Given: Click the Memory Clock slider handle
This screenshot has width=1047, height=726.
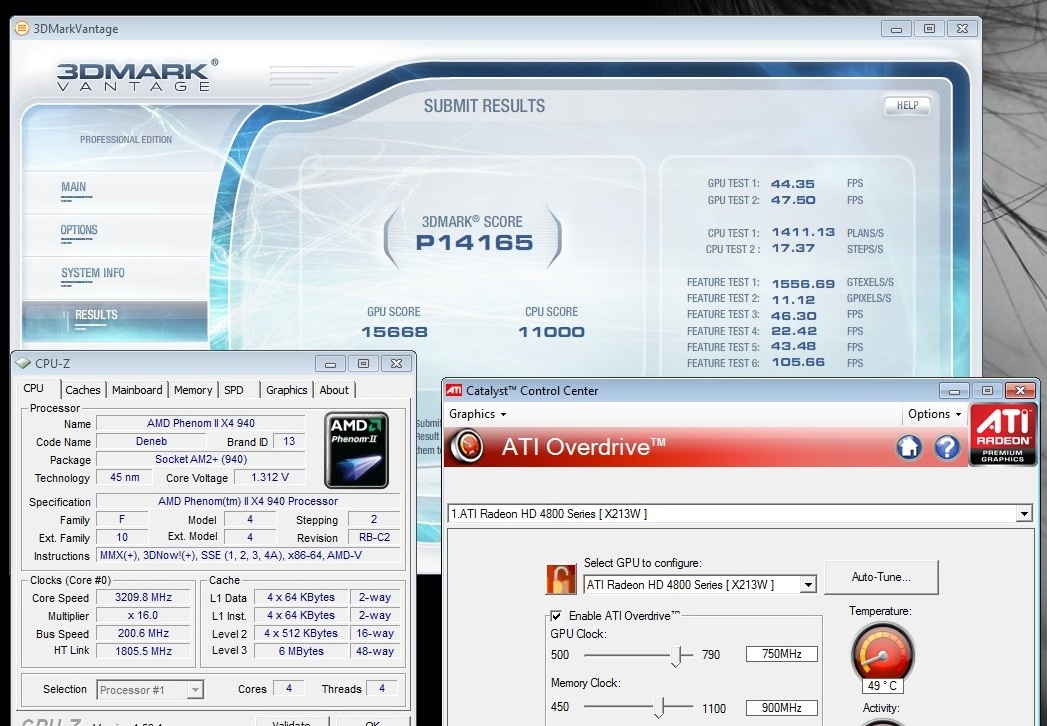Looking at the screenshot, I should tap(660, 707).
